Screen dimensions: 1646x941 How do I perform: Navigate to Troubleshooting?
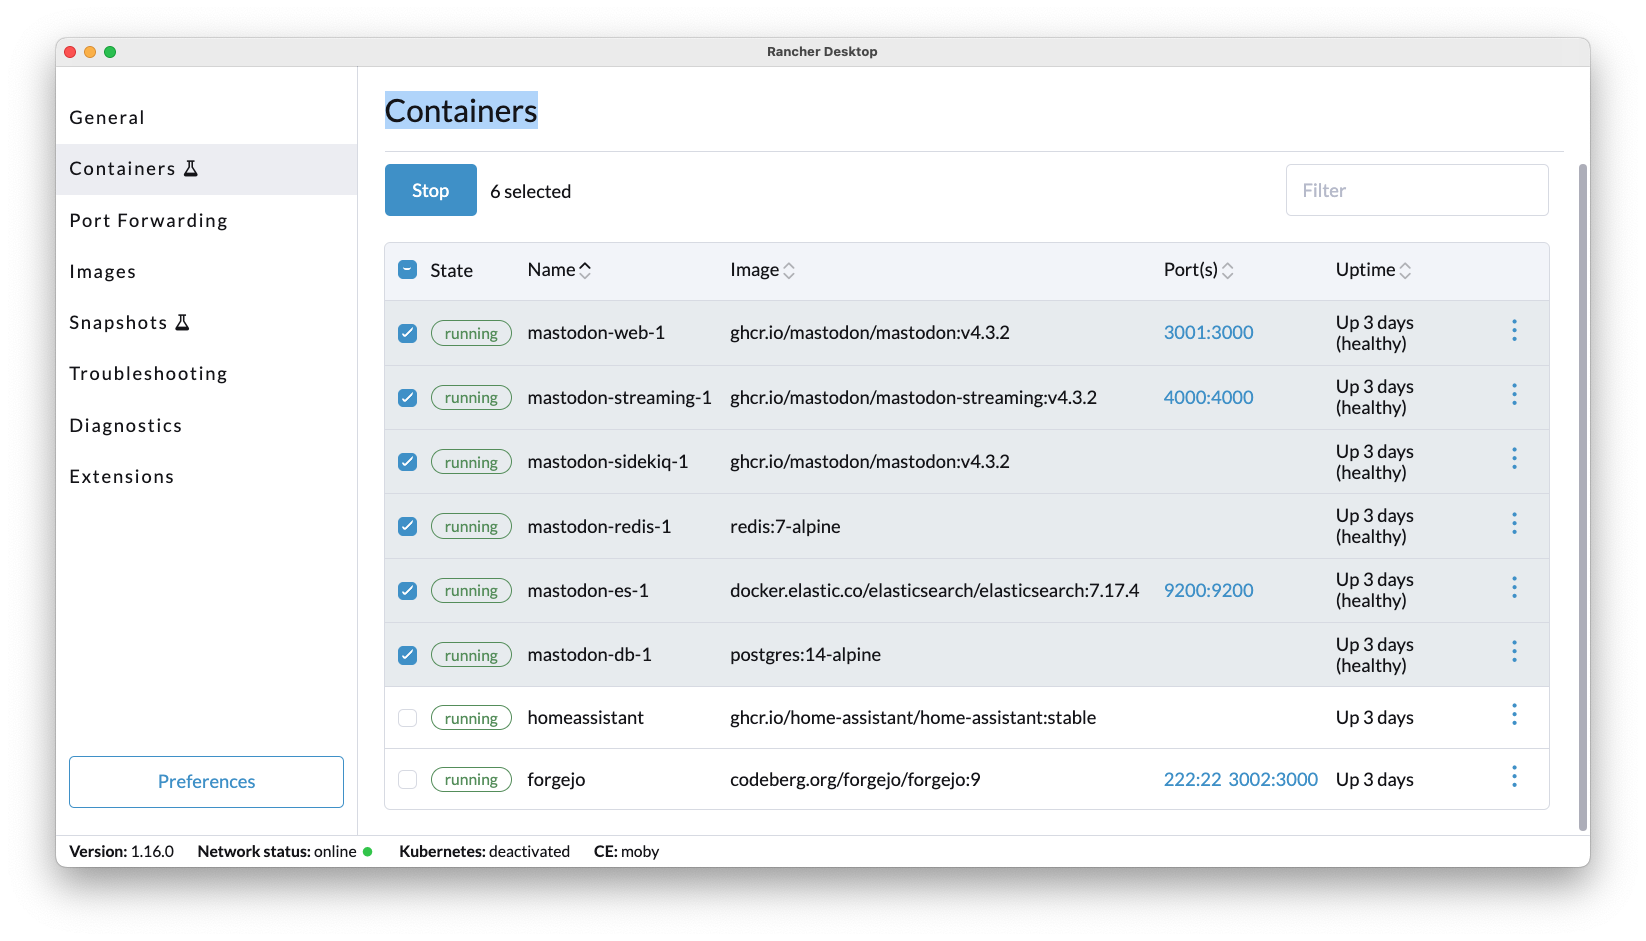[206, 374]
